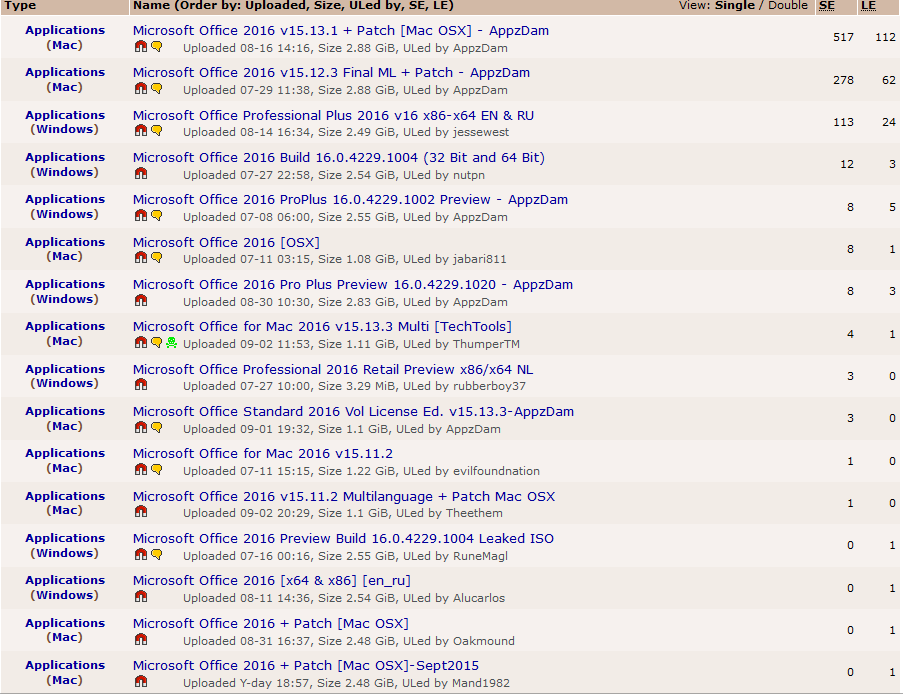
Task: Click 'ULed by RuneMagl' upload details text
Action: [456, 556]
